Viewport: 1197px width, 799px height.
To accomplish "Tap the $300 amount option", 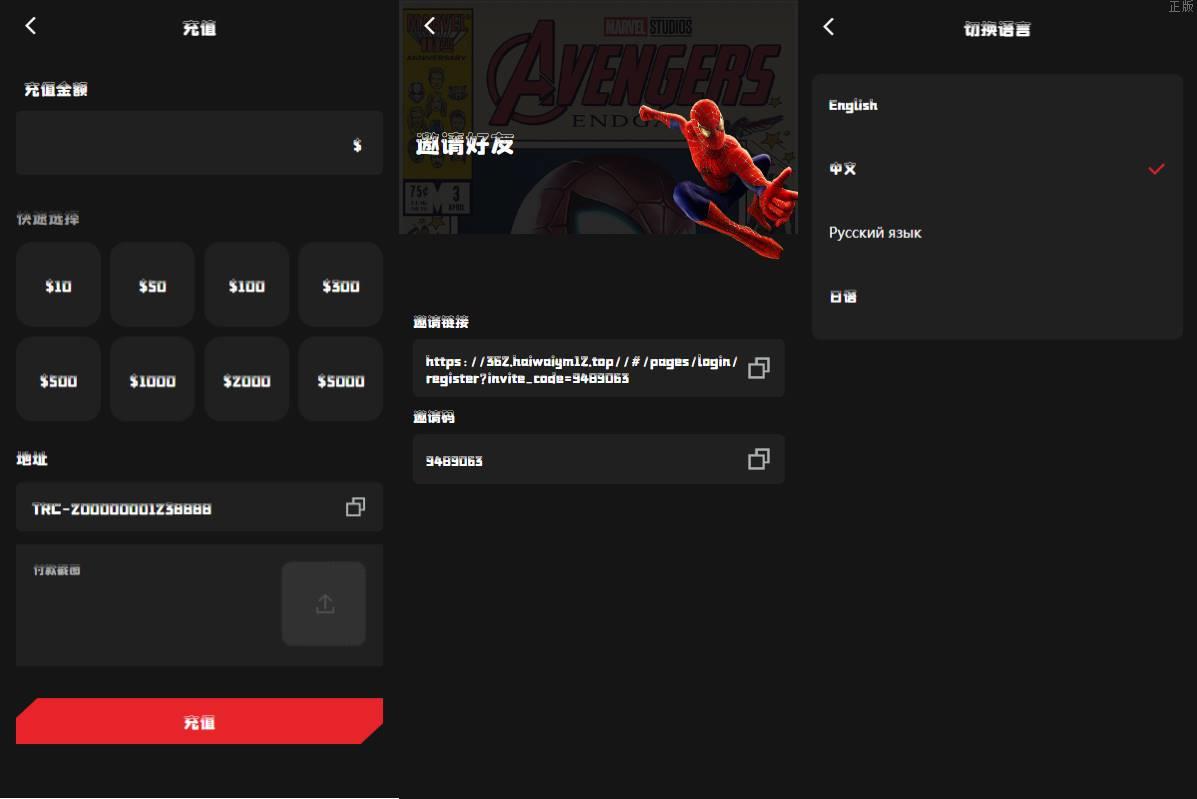I will pos(340,286).
